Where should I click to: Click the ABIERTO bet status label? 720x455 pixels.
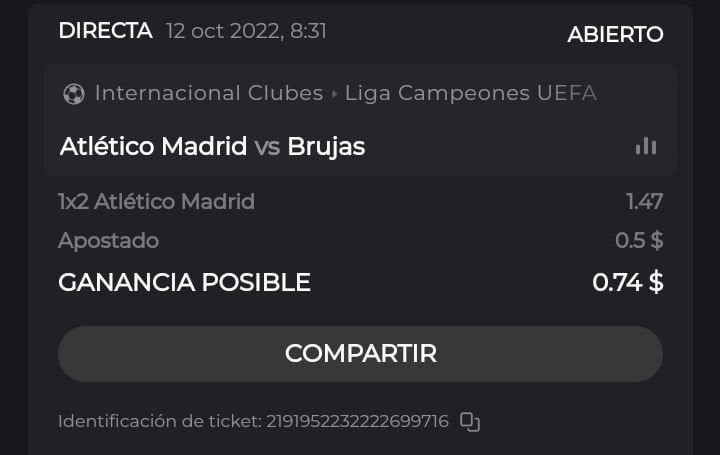[615, 34]
